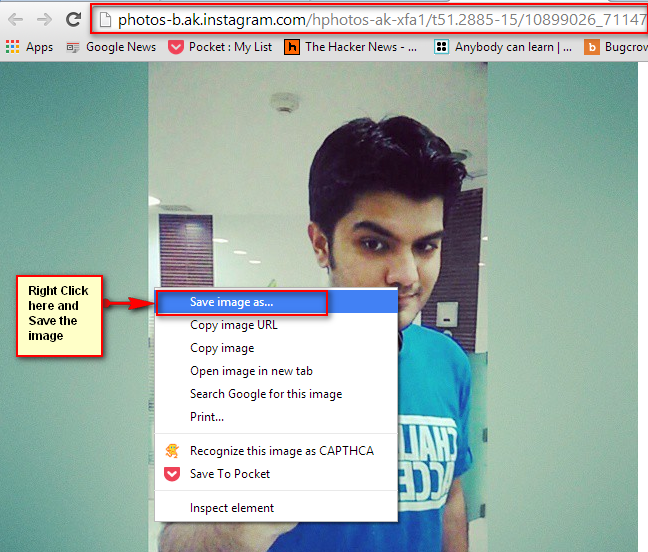Click the browser forward arrow
Screen dimensions: 648x552
coord(44,19)
